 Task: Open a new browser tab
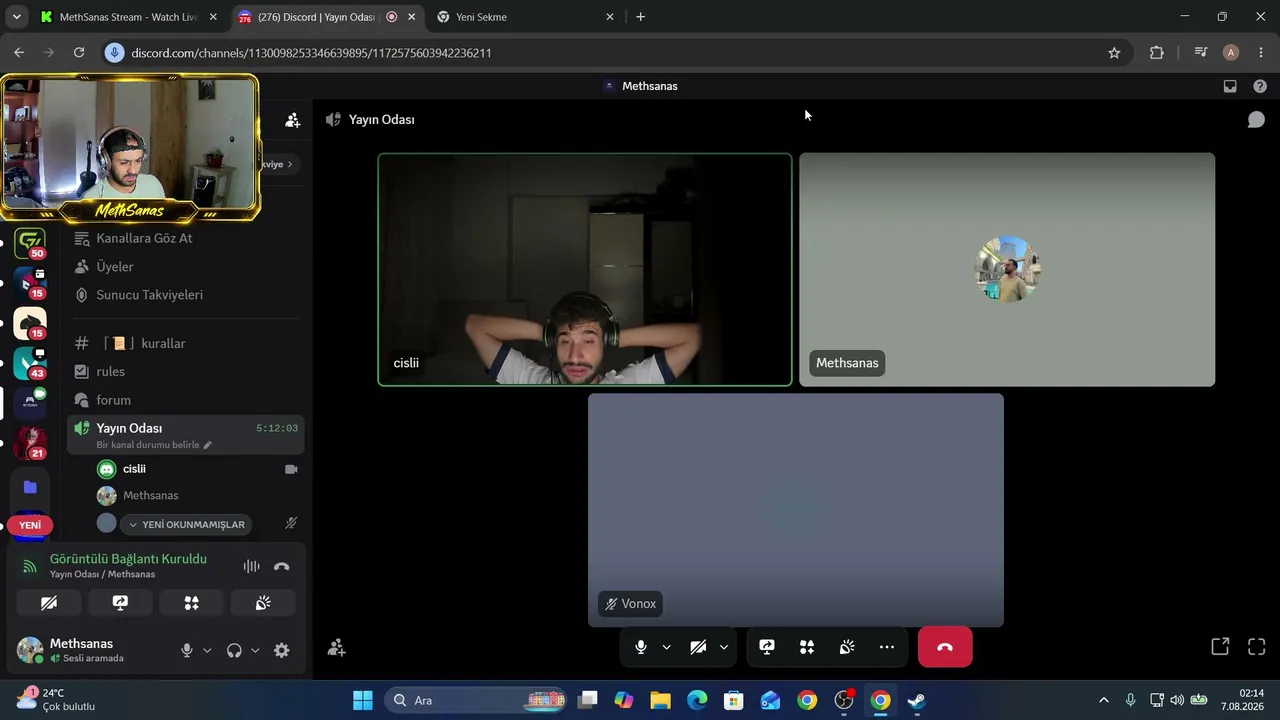[x=640, y=17]
